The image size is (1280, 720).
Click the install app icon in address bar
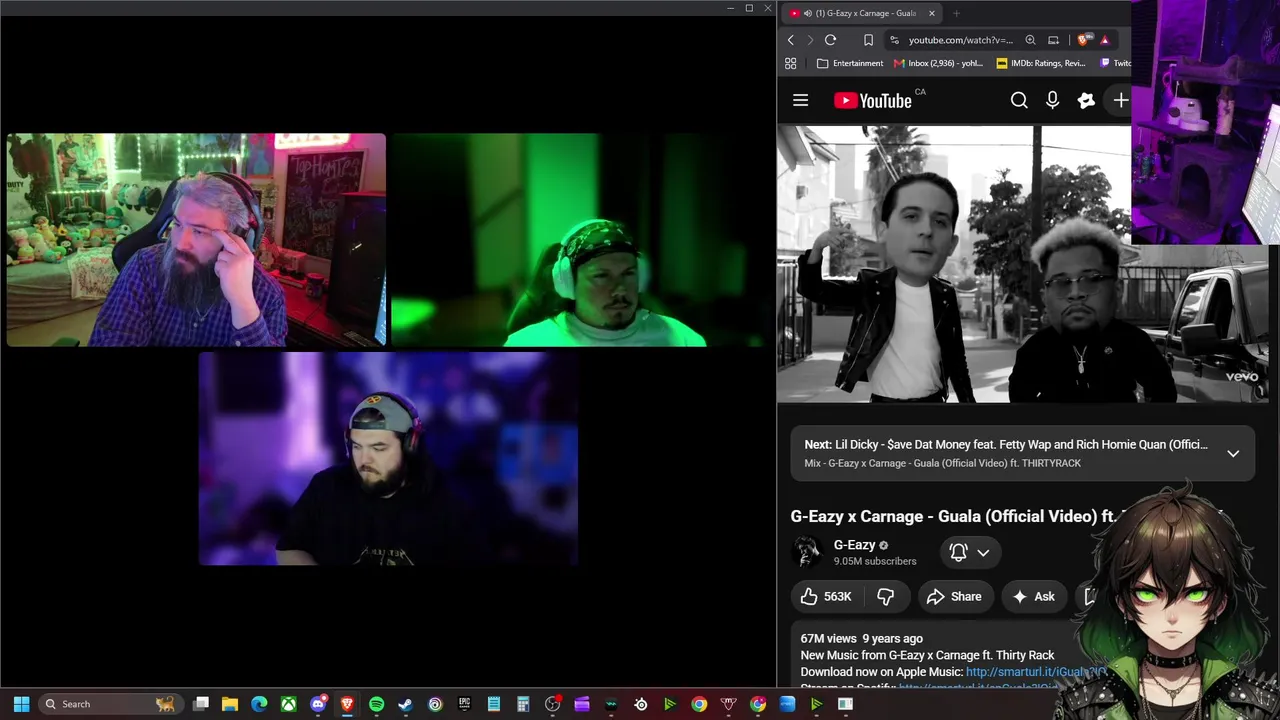(1053, 40)
